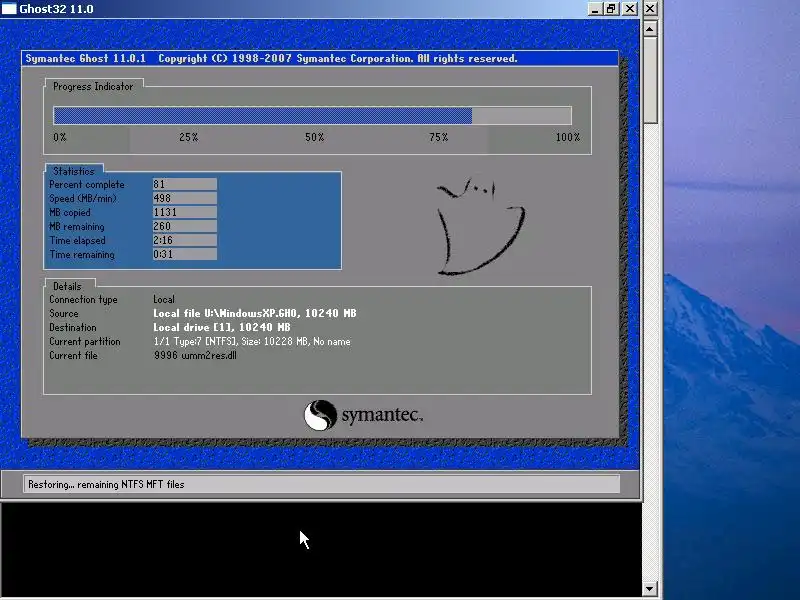Select the Time remaining value 0:31
Image resolution: width=800 pixels, height=600 pixels.
(x=185, y=254)
